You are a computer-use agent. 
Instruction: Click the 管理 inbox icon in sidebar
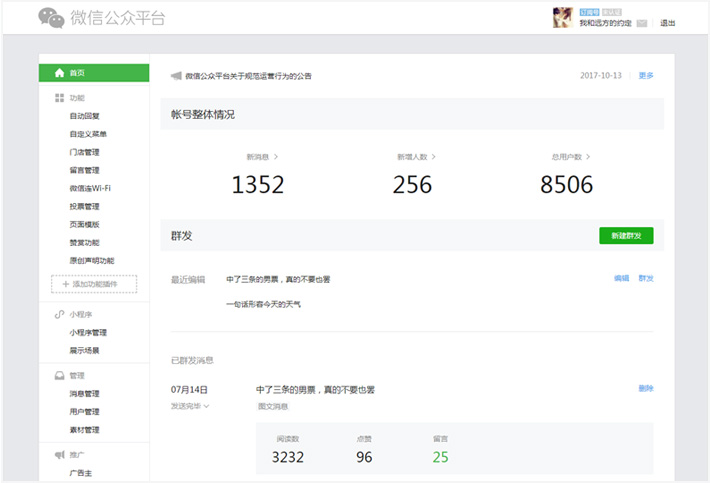[x=59, y=376]
